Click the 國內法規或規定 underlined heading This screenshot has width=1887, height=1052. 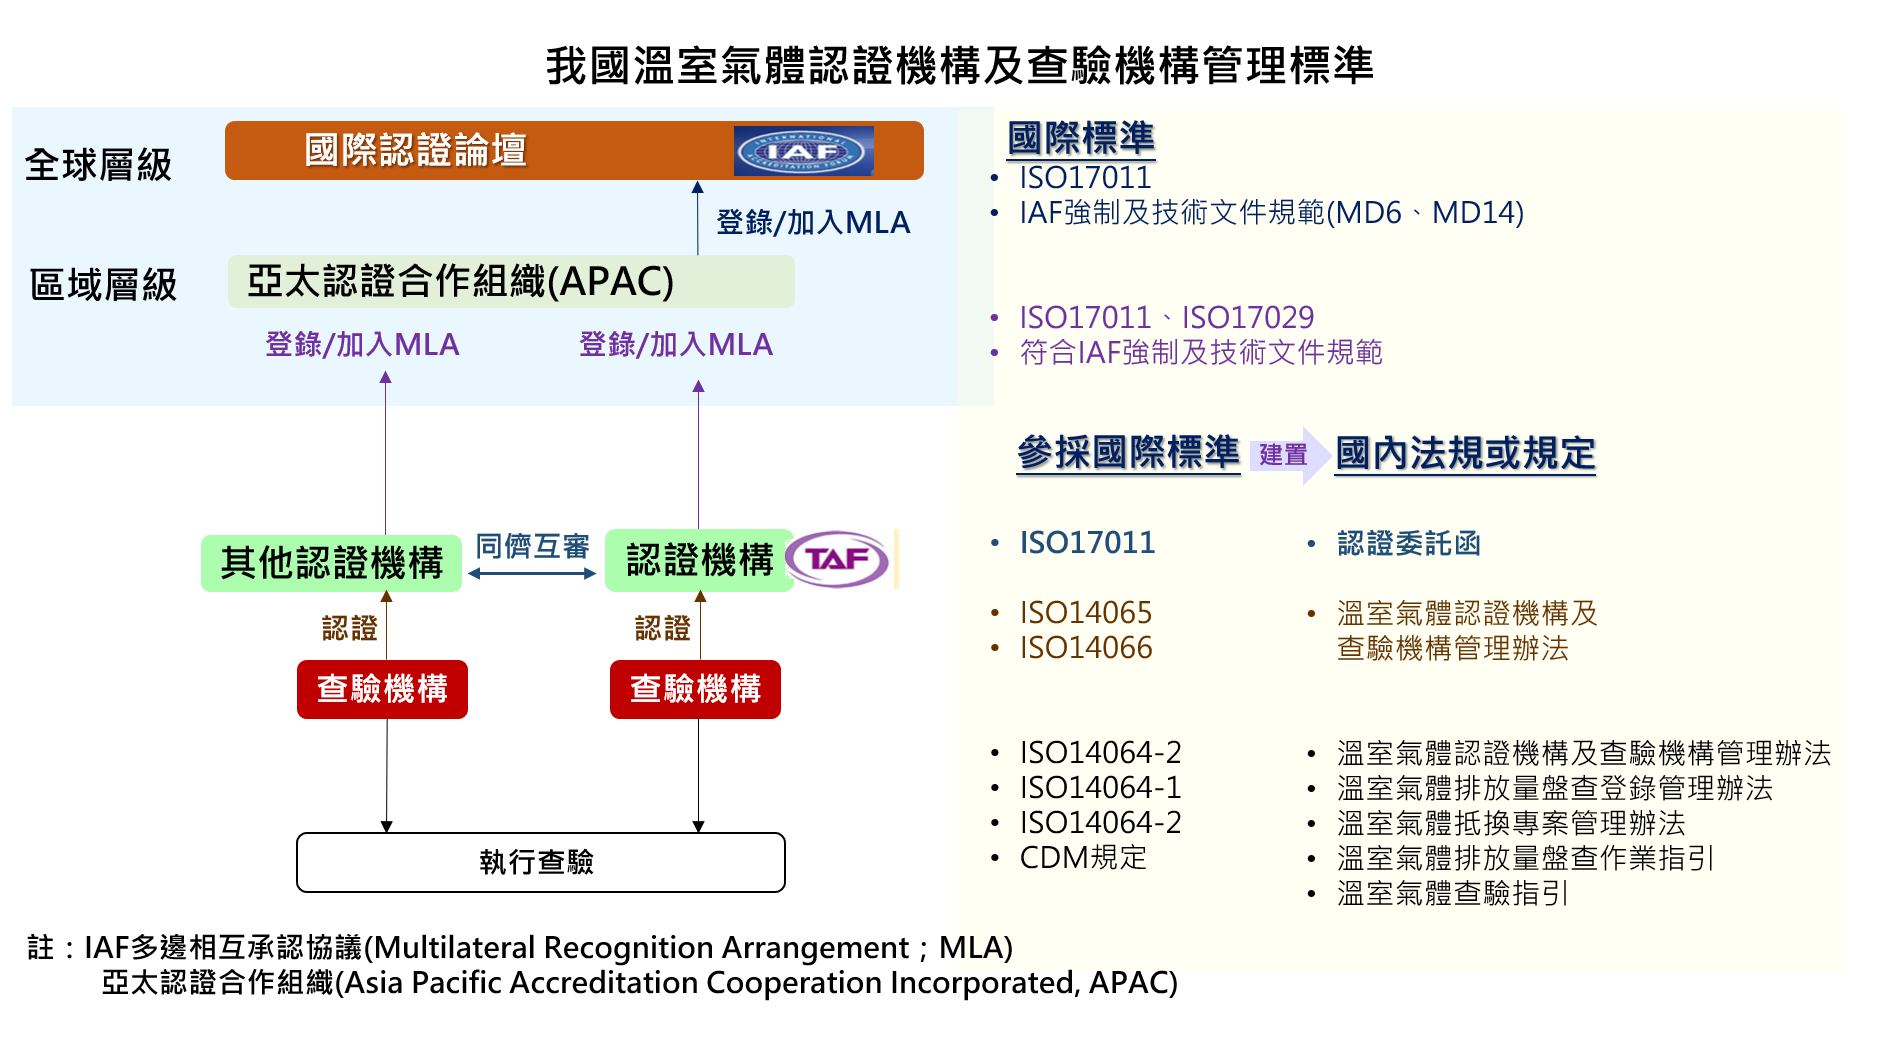[1465, 454]
